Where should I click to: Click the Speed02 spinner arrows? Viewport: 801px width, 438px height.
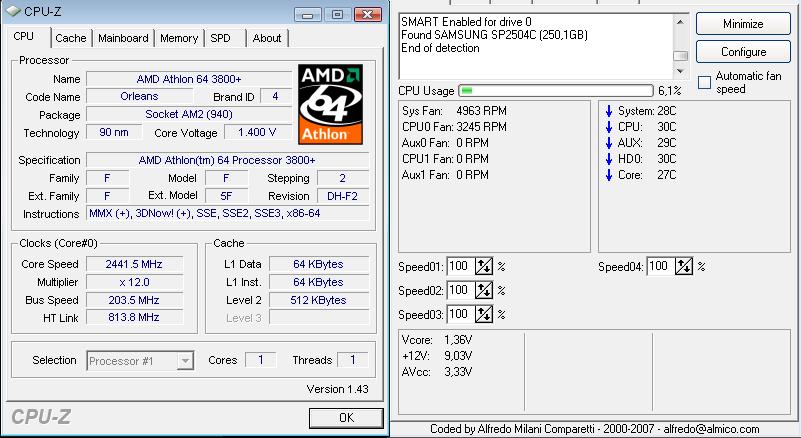pos(483,290)
